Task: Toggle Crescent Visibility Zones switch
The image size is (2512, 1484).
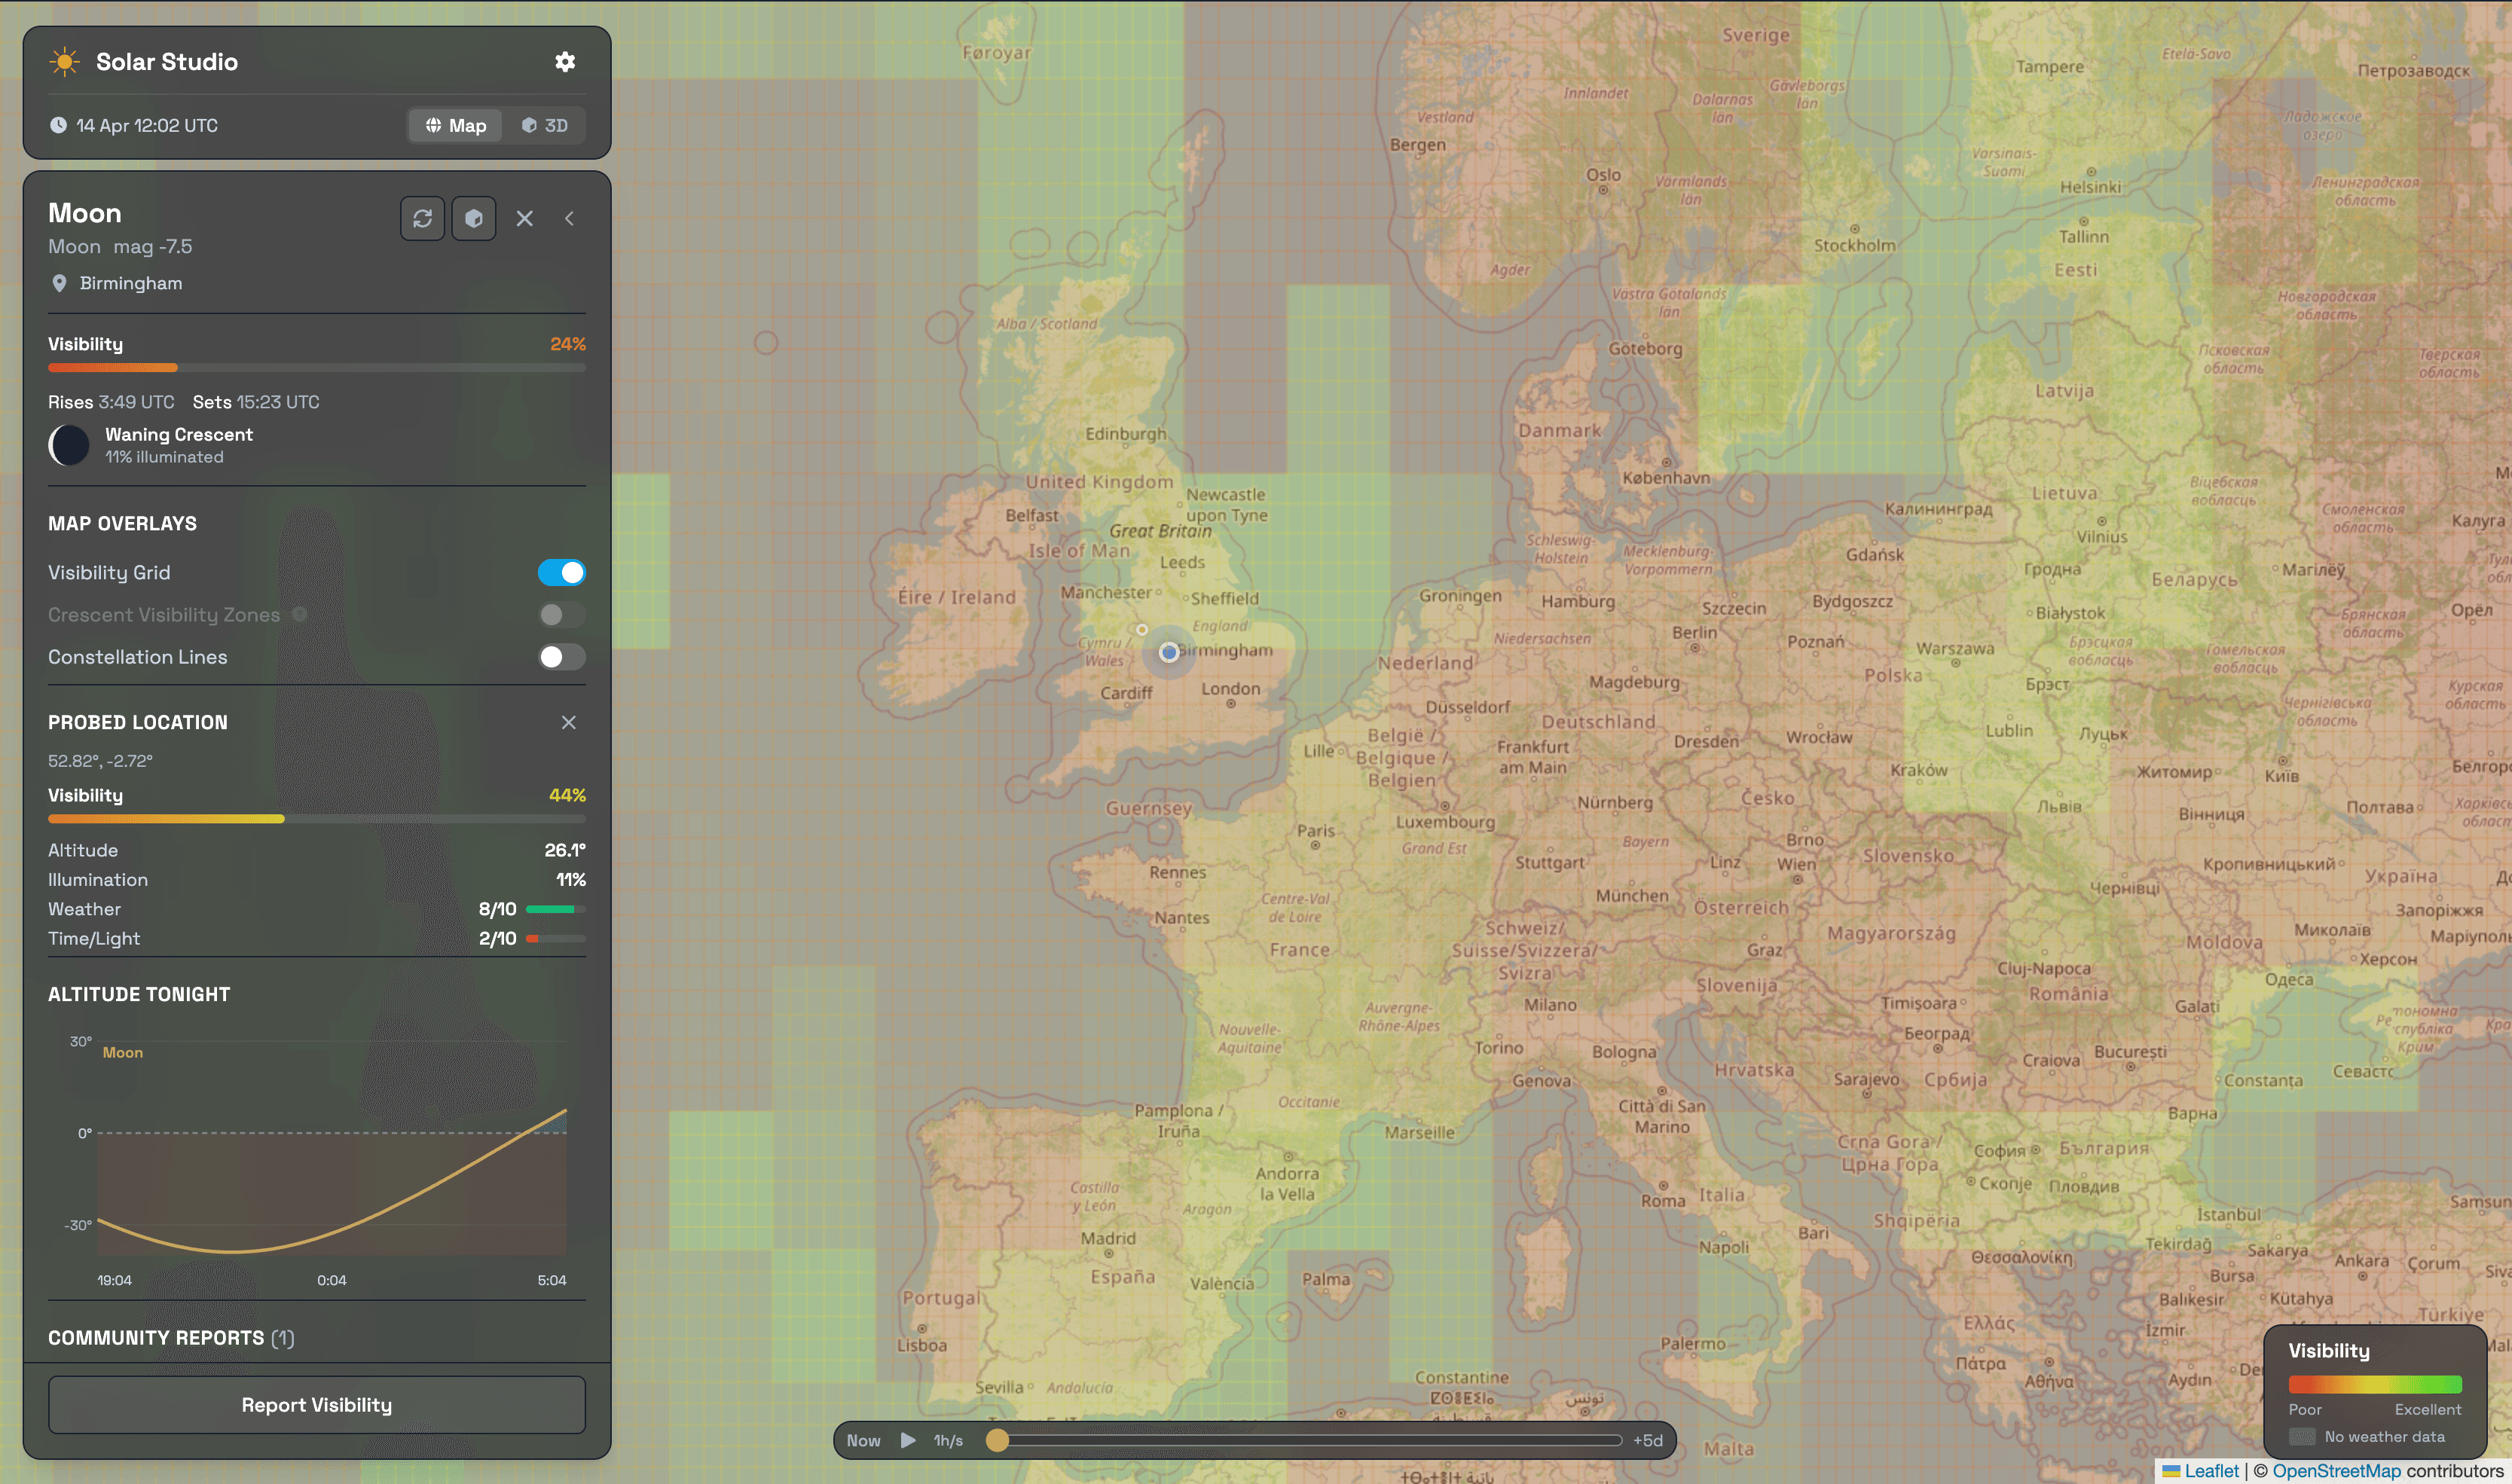Action: (x=561, y=614)
